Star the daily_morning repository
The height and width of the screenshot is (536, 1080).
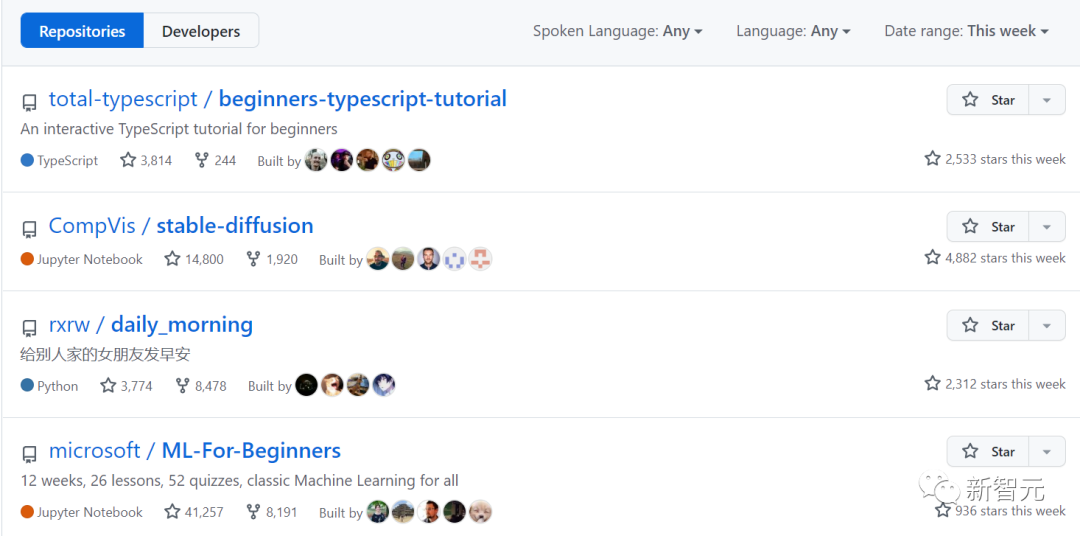(x=988, y=325)
